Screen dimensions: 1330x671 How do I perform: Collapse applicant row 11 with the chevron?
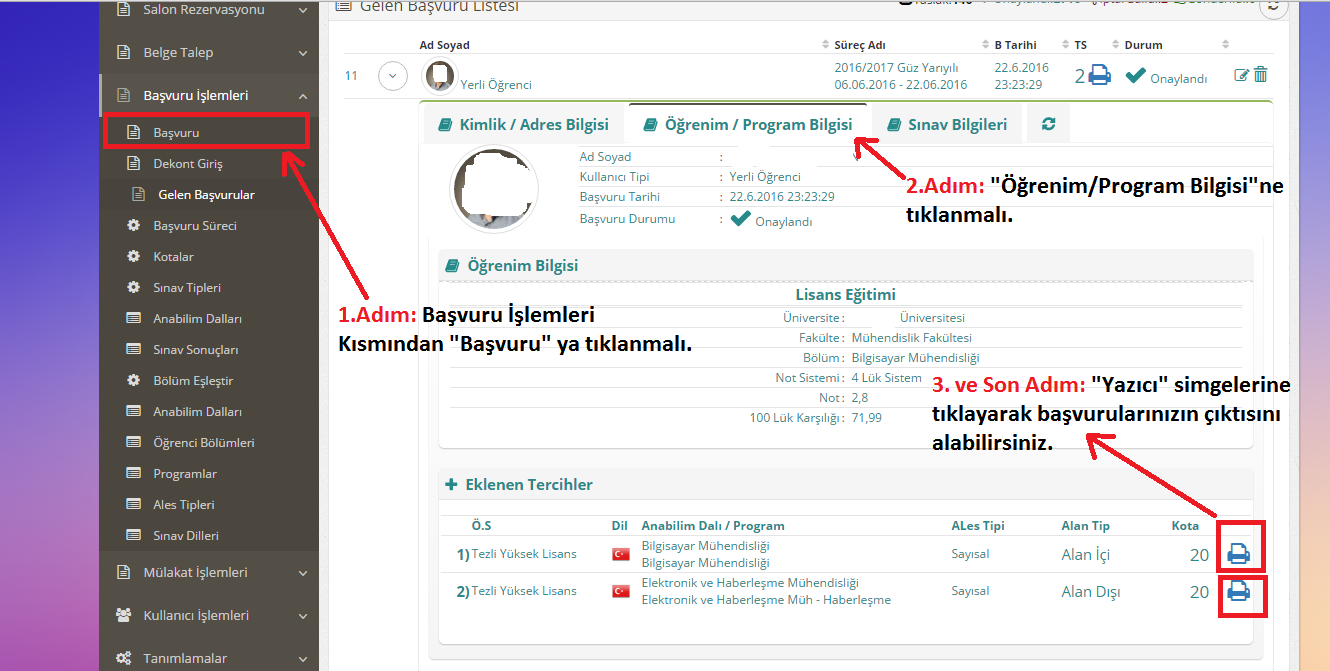392,76
